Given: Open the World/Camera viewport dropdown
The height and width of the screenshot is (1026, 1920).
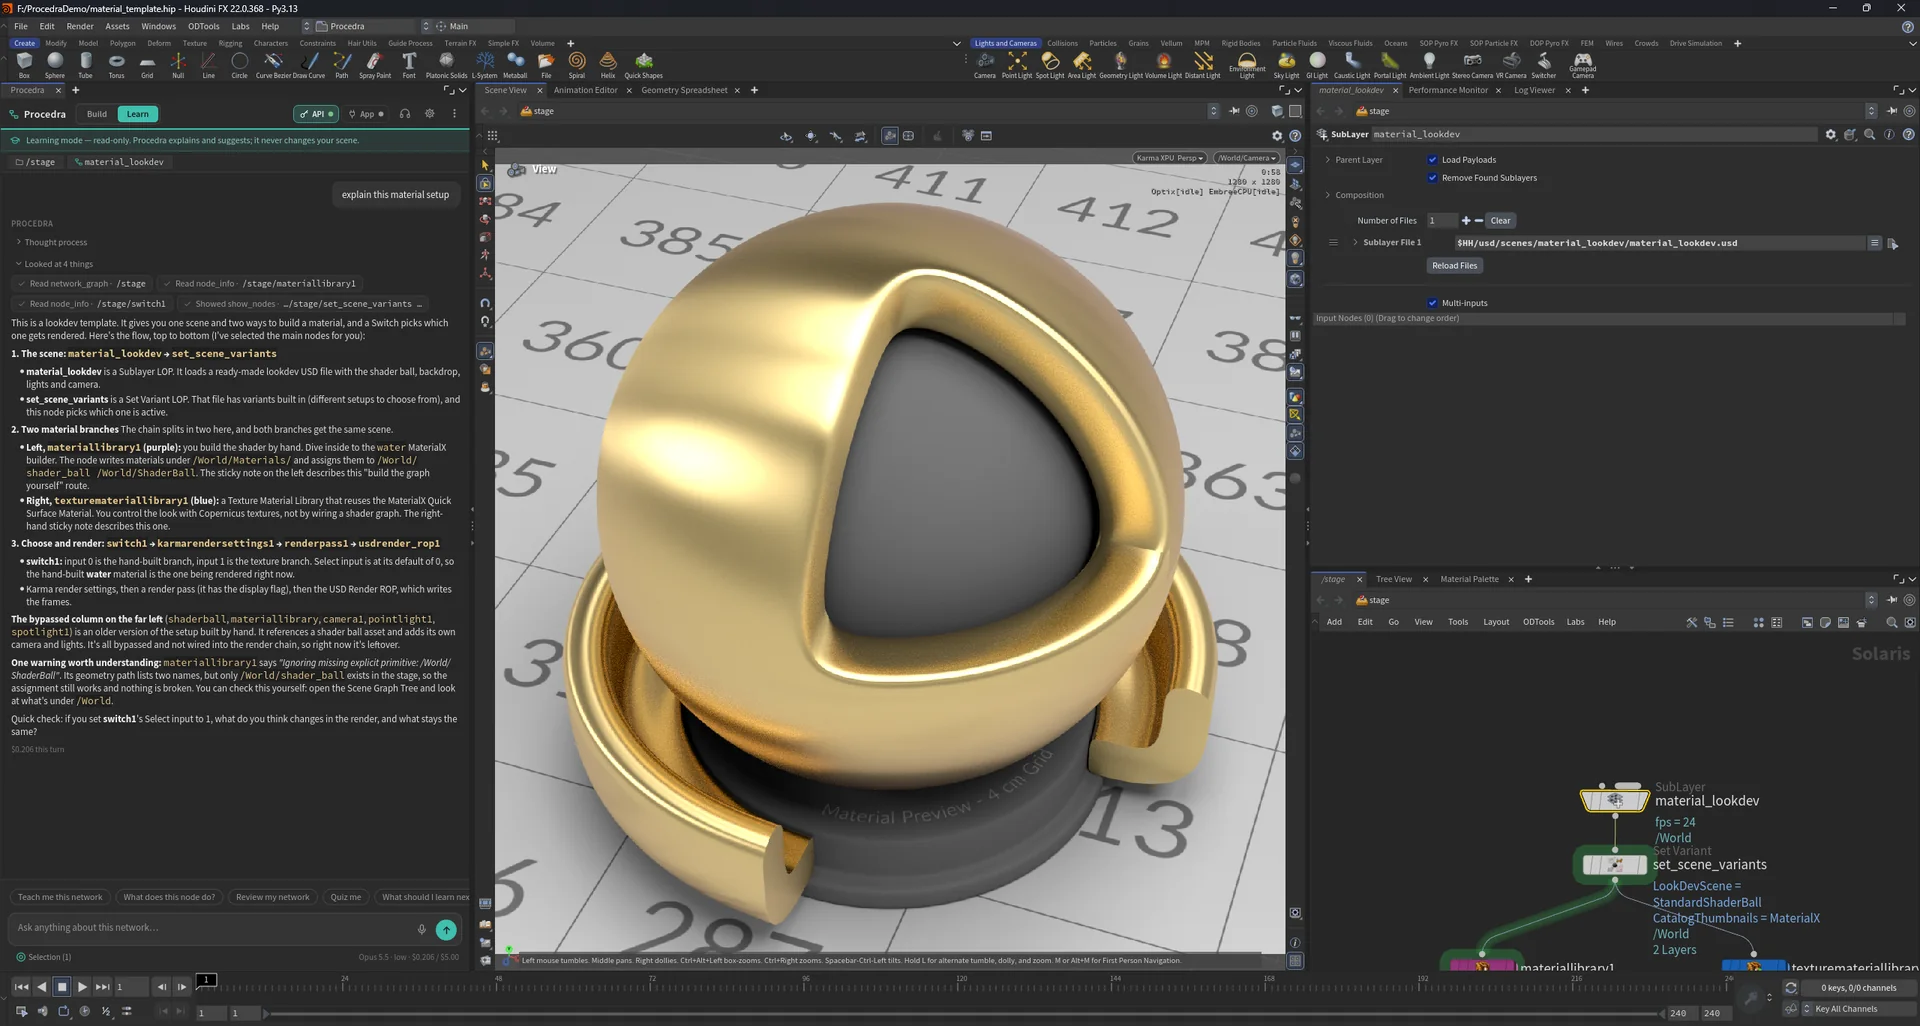Looking at the screenshot, I should (1247, 158).
